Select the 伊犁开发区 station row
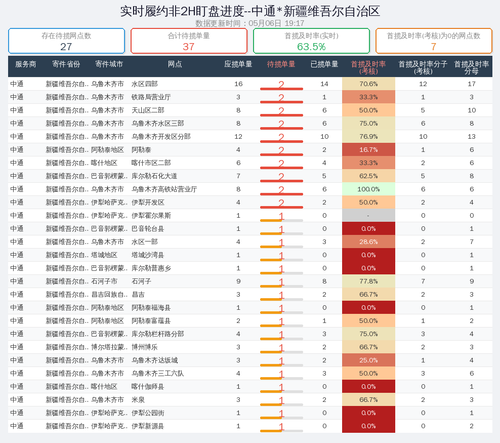 pyautogui.click(x=250, y=202)
